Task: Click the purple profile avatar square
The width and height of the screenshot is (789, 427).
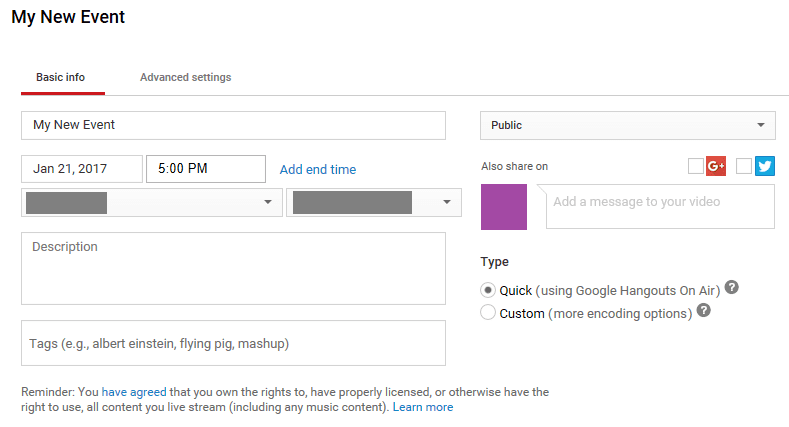Action: click(505, 206)
